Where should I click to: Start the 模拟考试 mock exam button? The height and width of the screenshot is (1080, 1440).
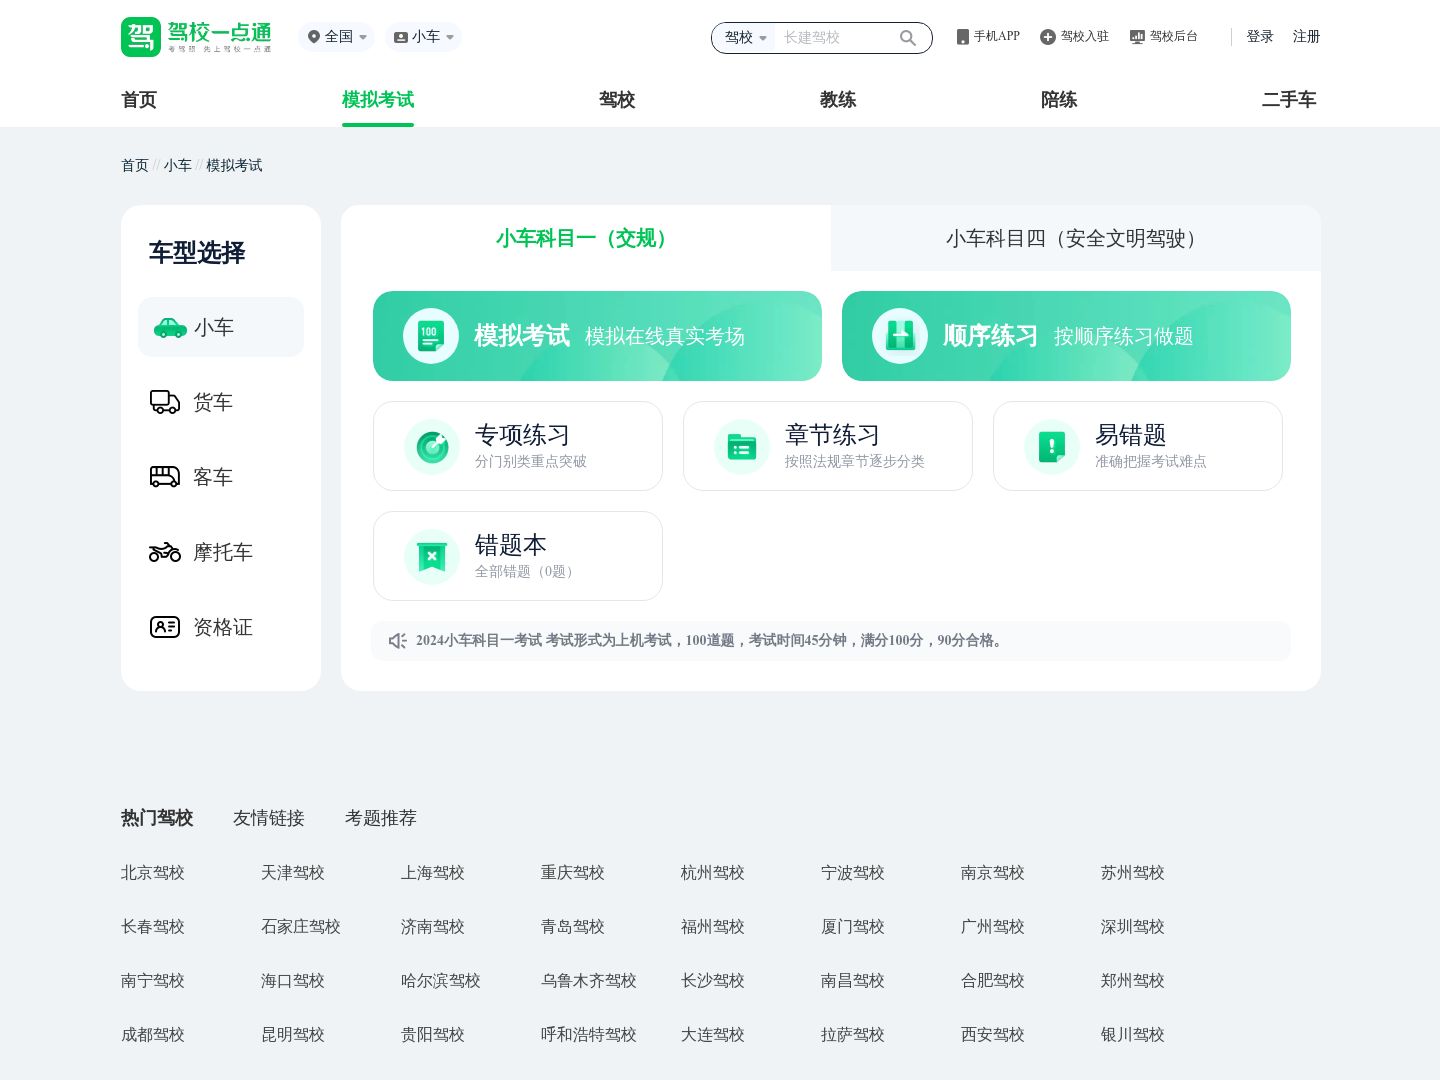pyautogui.click(x=597, y=336)
